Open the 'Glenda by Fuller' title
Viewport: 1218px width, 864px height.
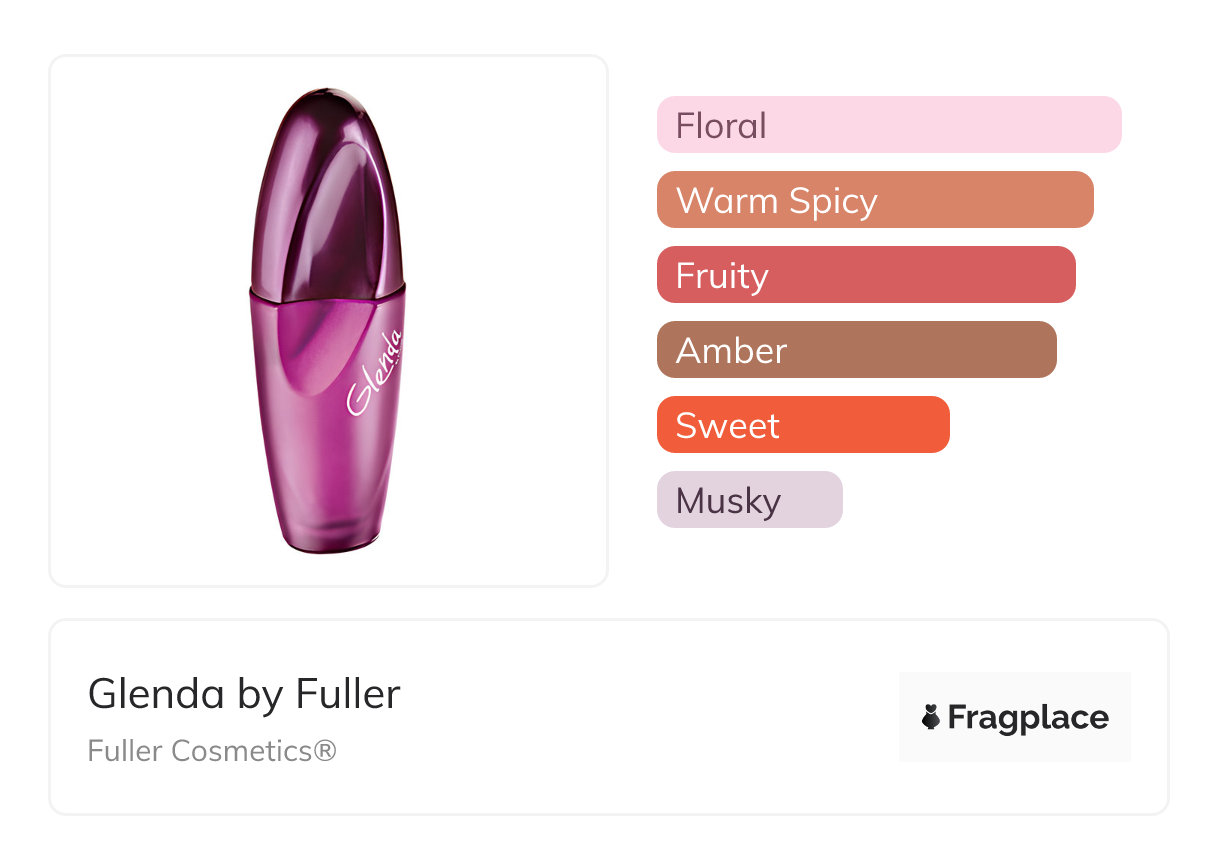[x=244, y=694]
